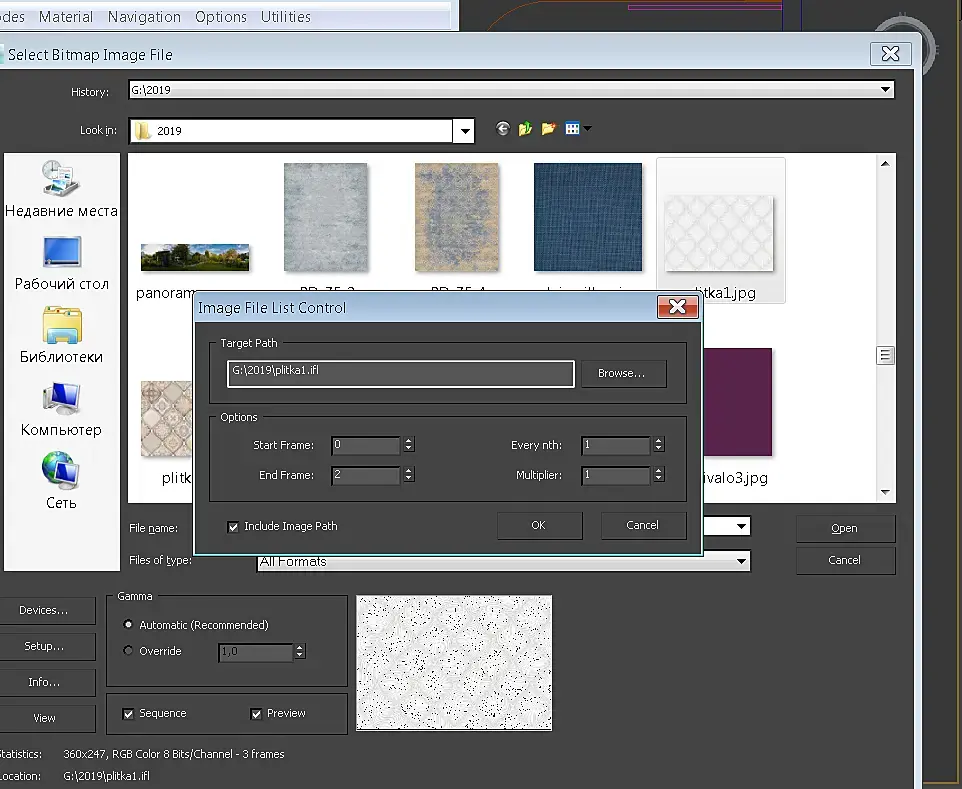Cancel the Image File List Control dialog
Screen dimensions: 962x789
pyautogui.click(x=642, y=525)
